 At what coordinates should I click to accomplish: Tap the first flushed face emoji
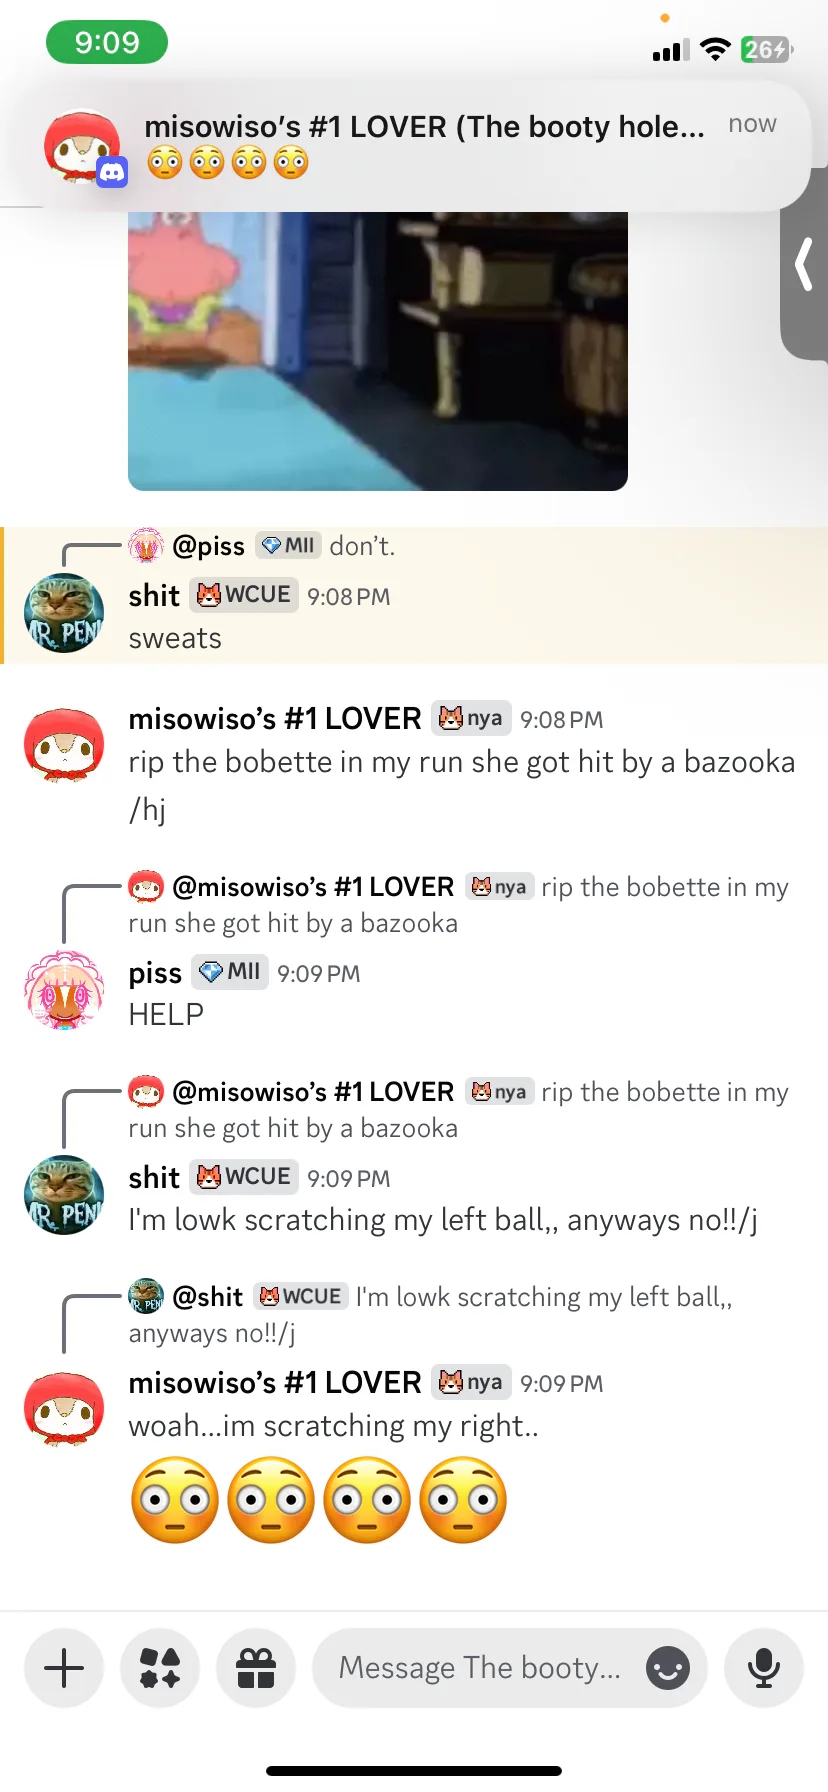175,1500
